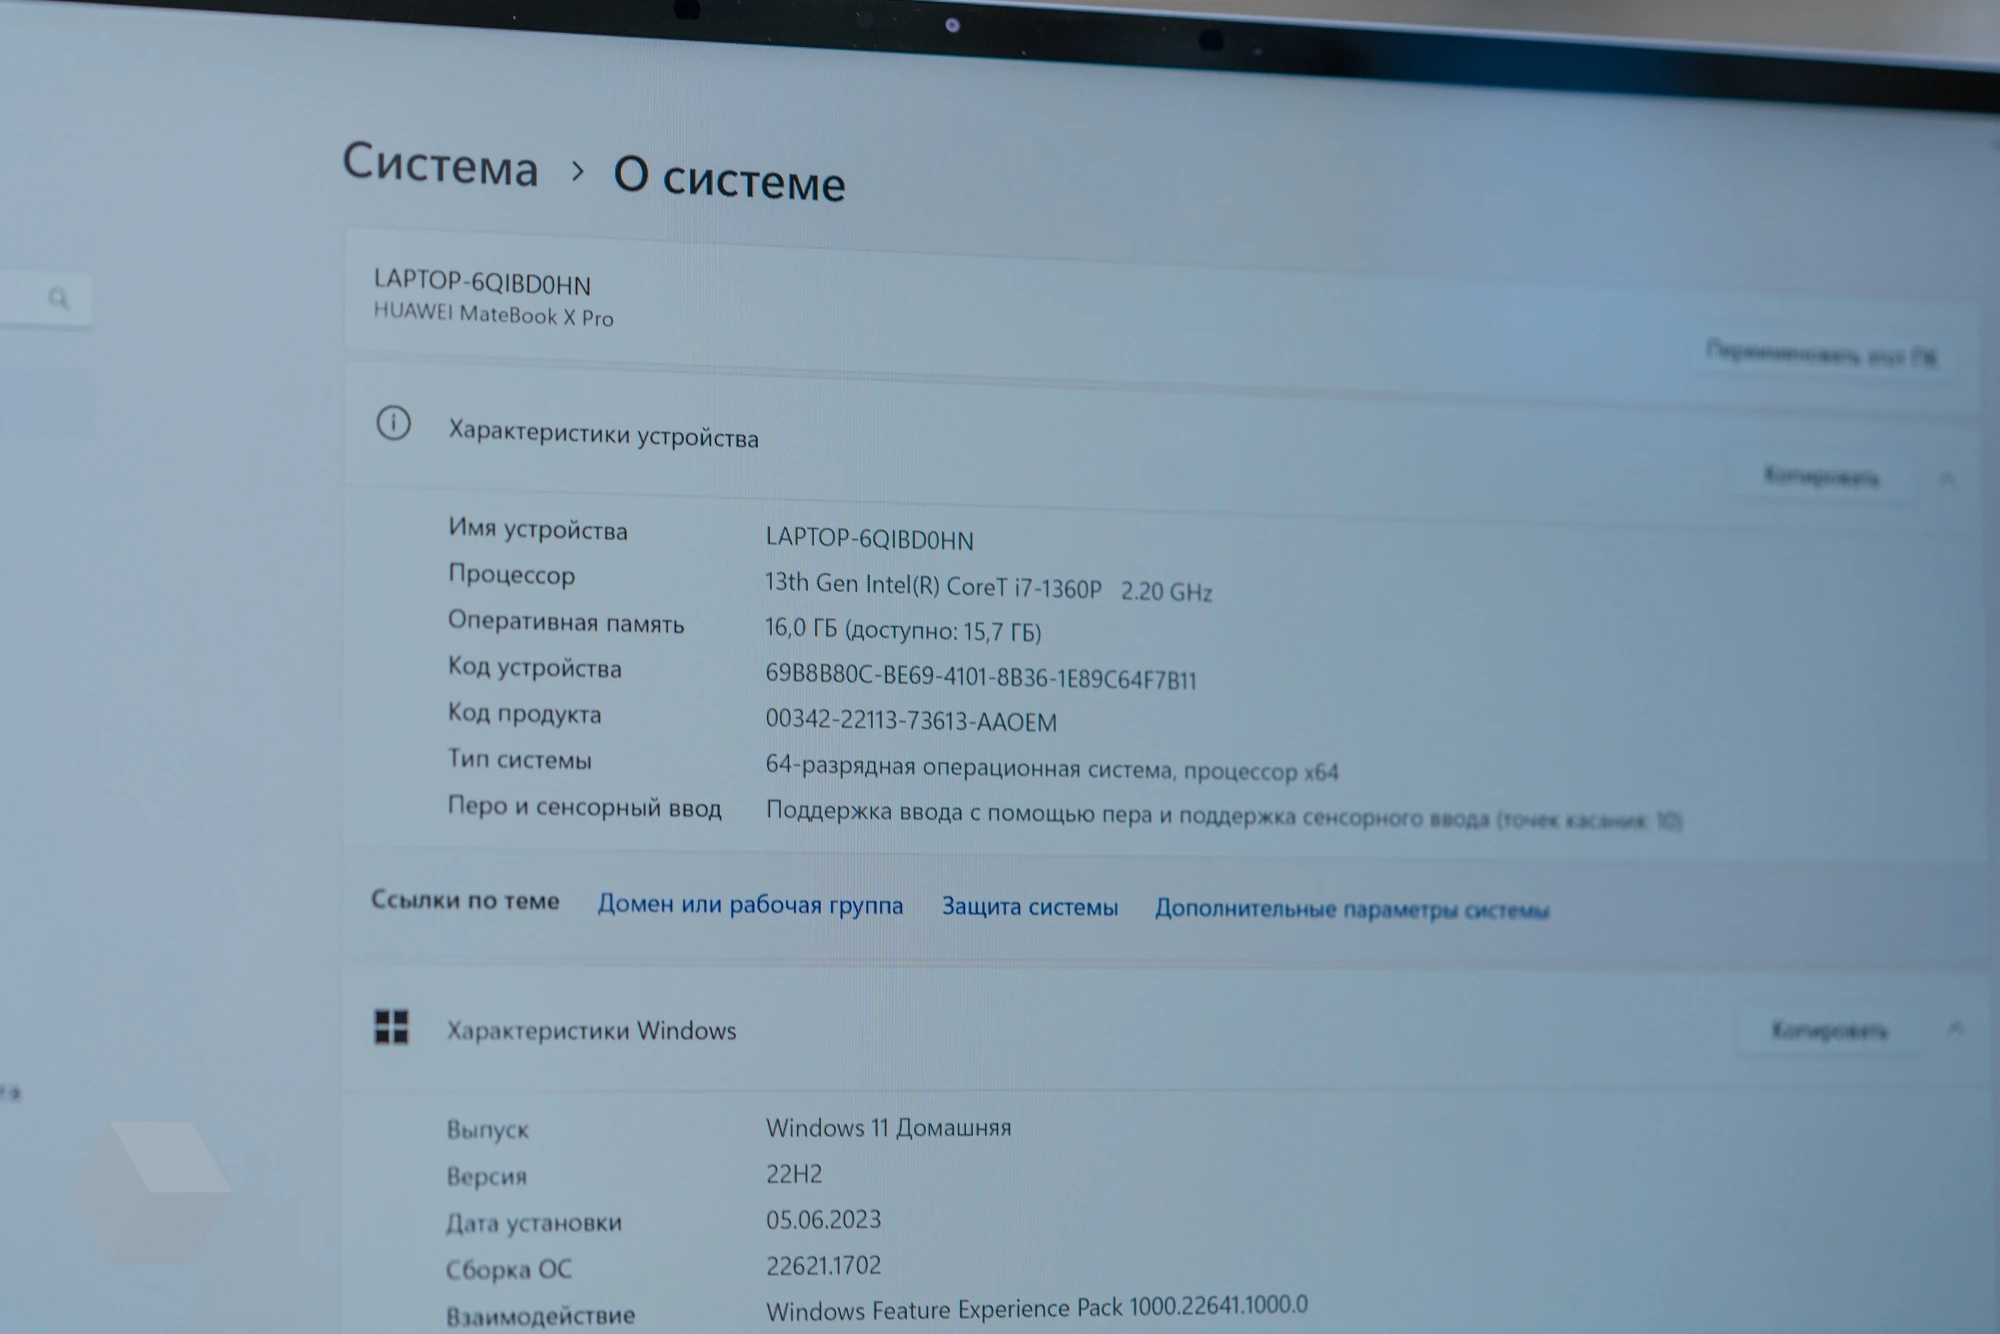Click the Характеристики Windows heading
The image size is (2000, 1334).
[591, 1030]
